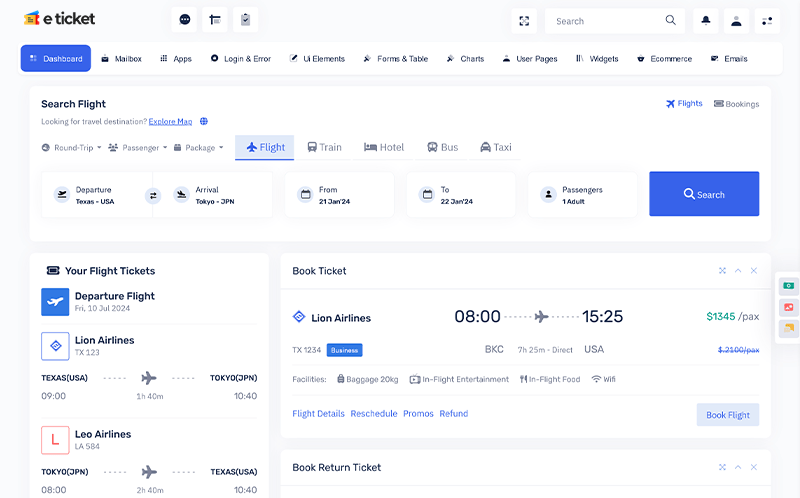Open the Reschedule link
The height and width of the screenshot is (498, 800).
(x=374, y=414)
